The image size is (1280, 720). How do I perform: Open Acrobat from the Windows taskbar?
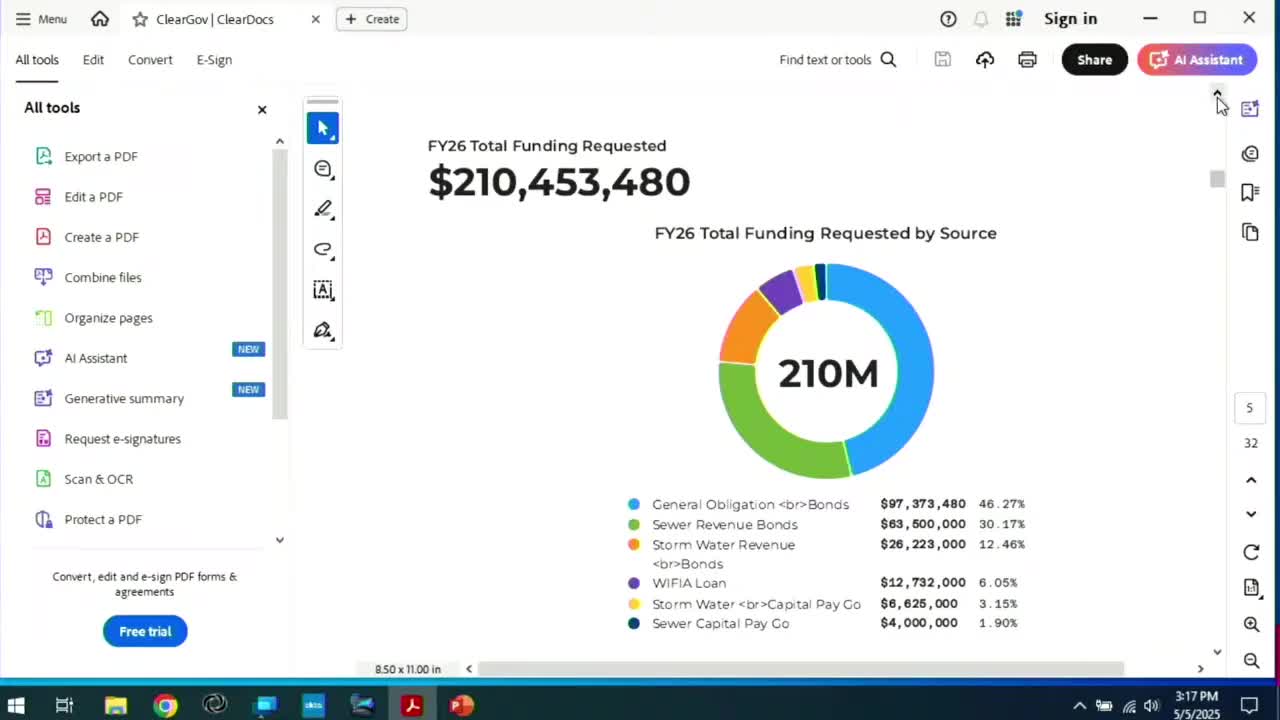[x=411, y=705]
